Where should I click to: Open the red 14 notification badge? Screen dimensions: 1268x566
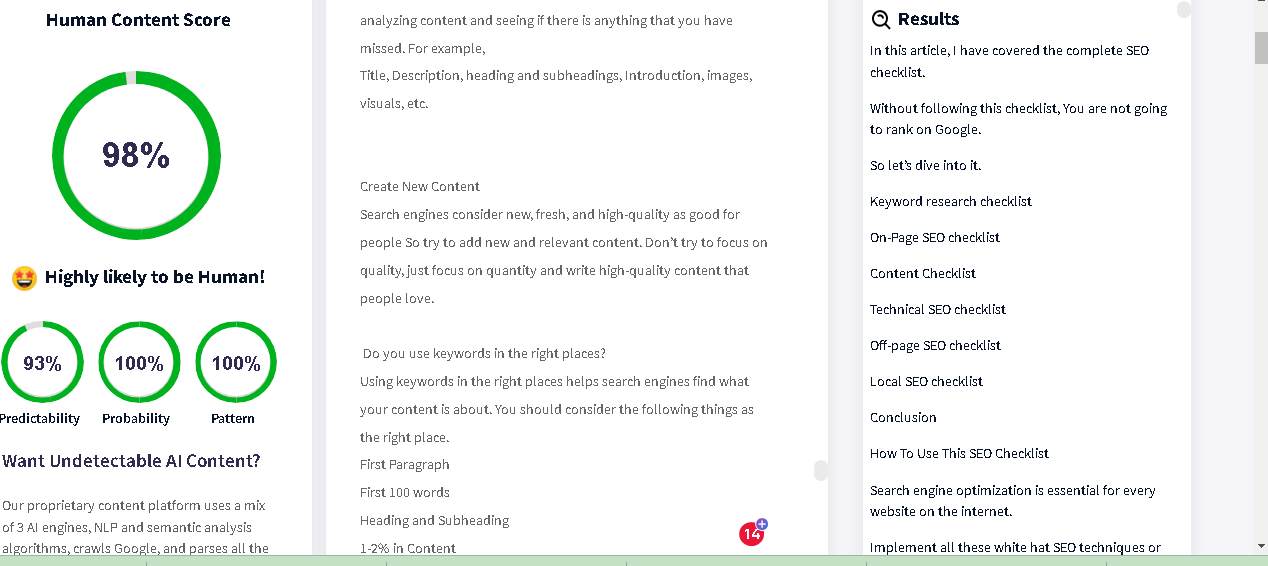pyautogui.click(x=751, y=535)
